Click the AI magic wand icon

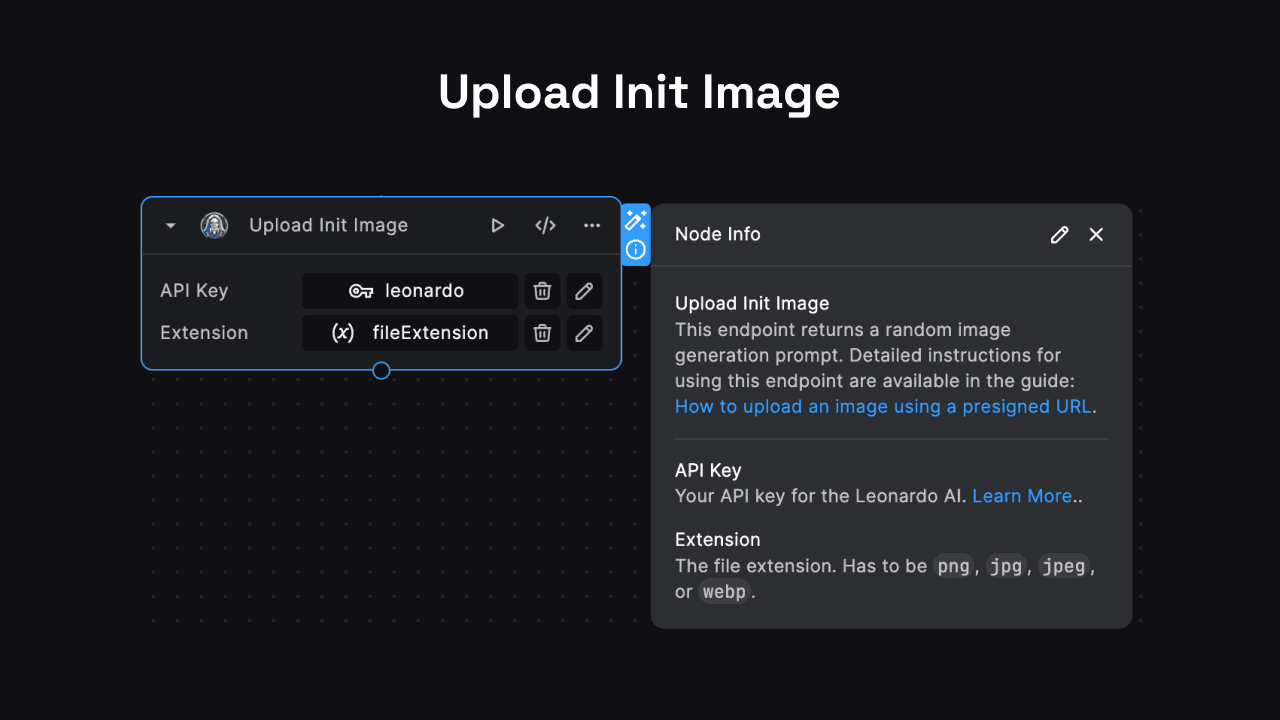pyautogui.click(x=636, y=220)
